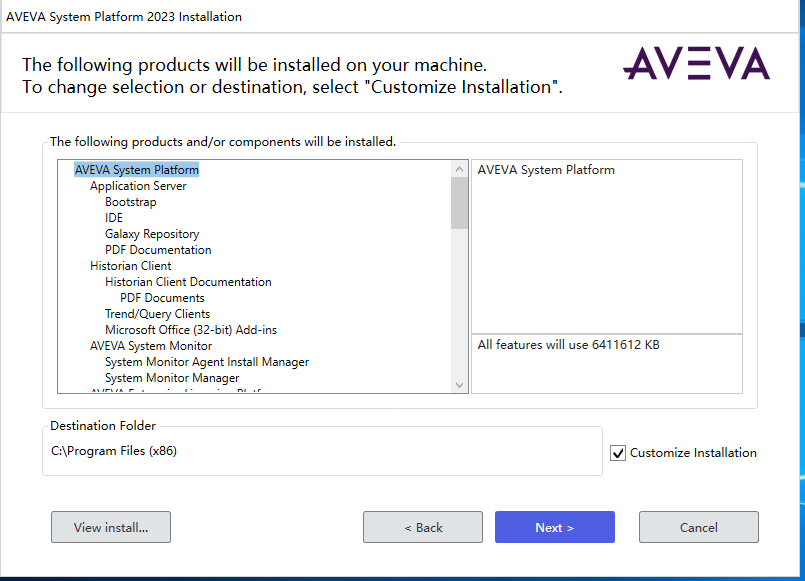Select Historian Client Documentation entry

point(188,281)
